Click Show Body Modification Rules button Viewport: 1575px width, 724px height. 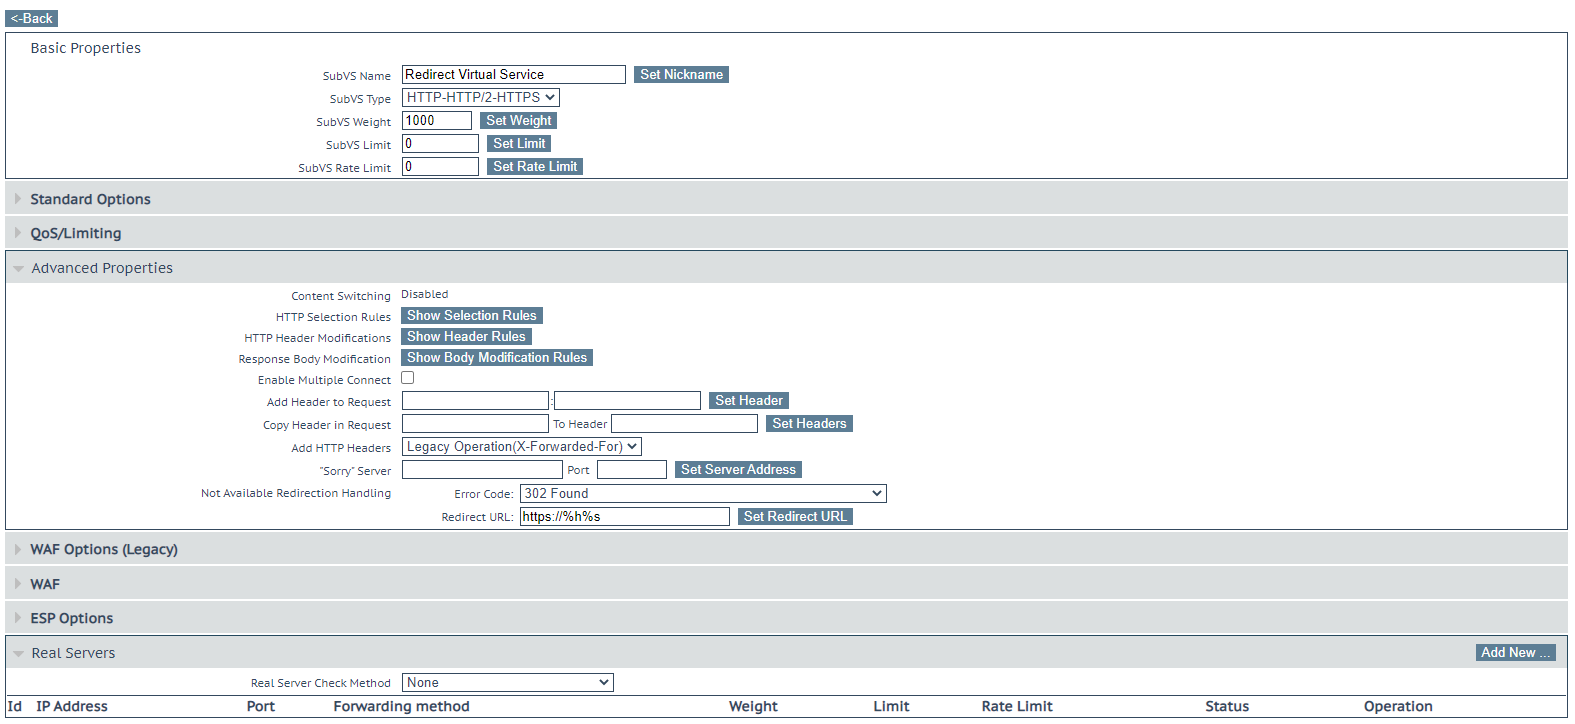tap(497, 358)
